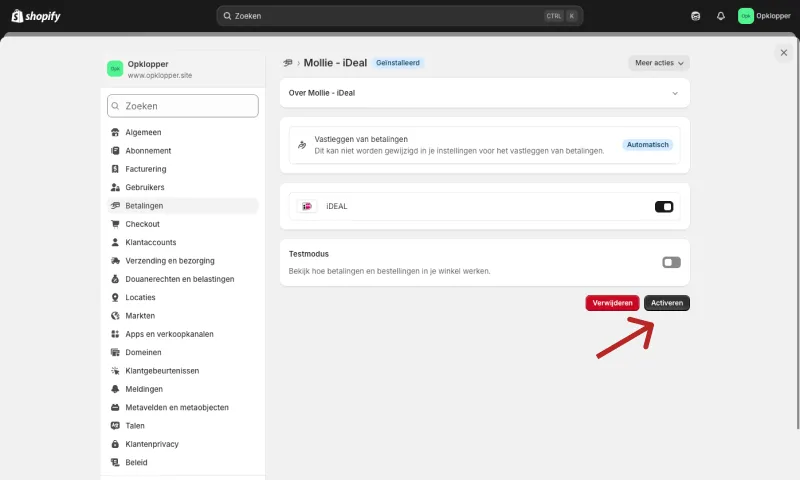Open the notifications bell

point(720,16)
